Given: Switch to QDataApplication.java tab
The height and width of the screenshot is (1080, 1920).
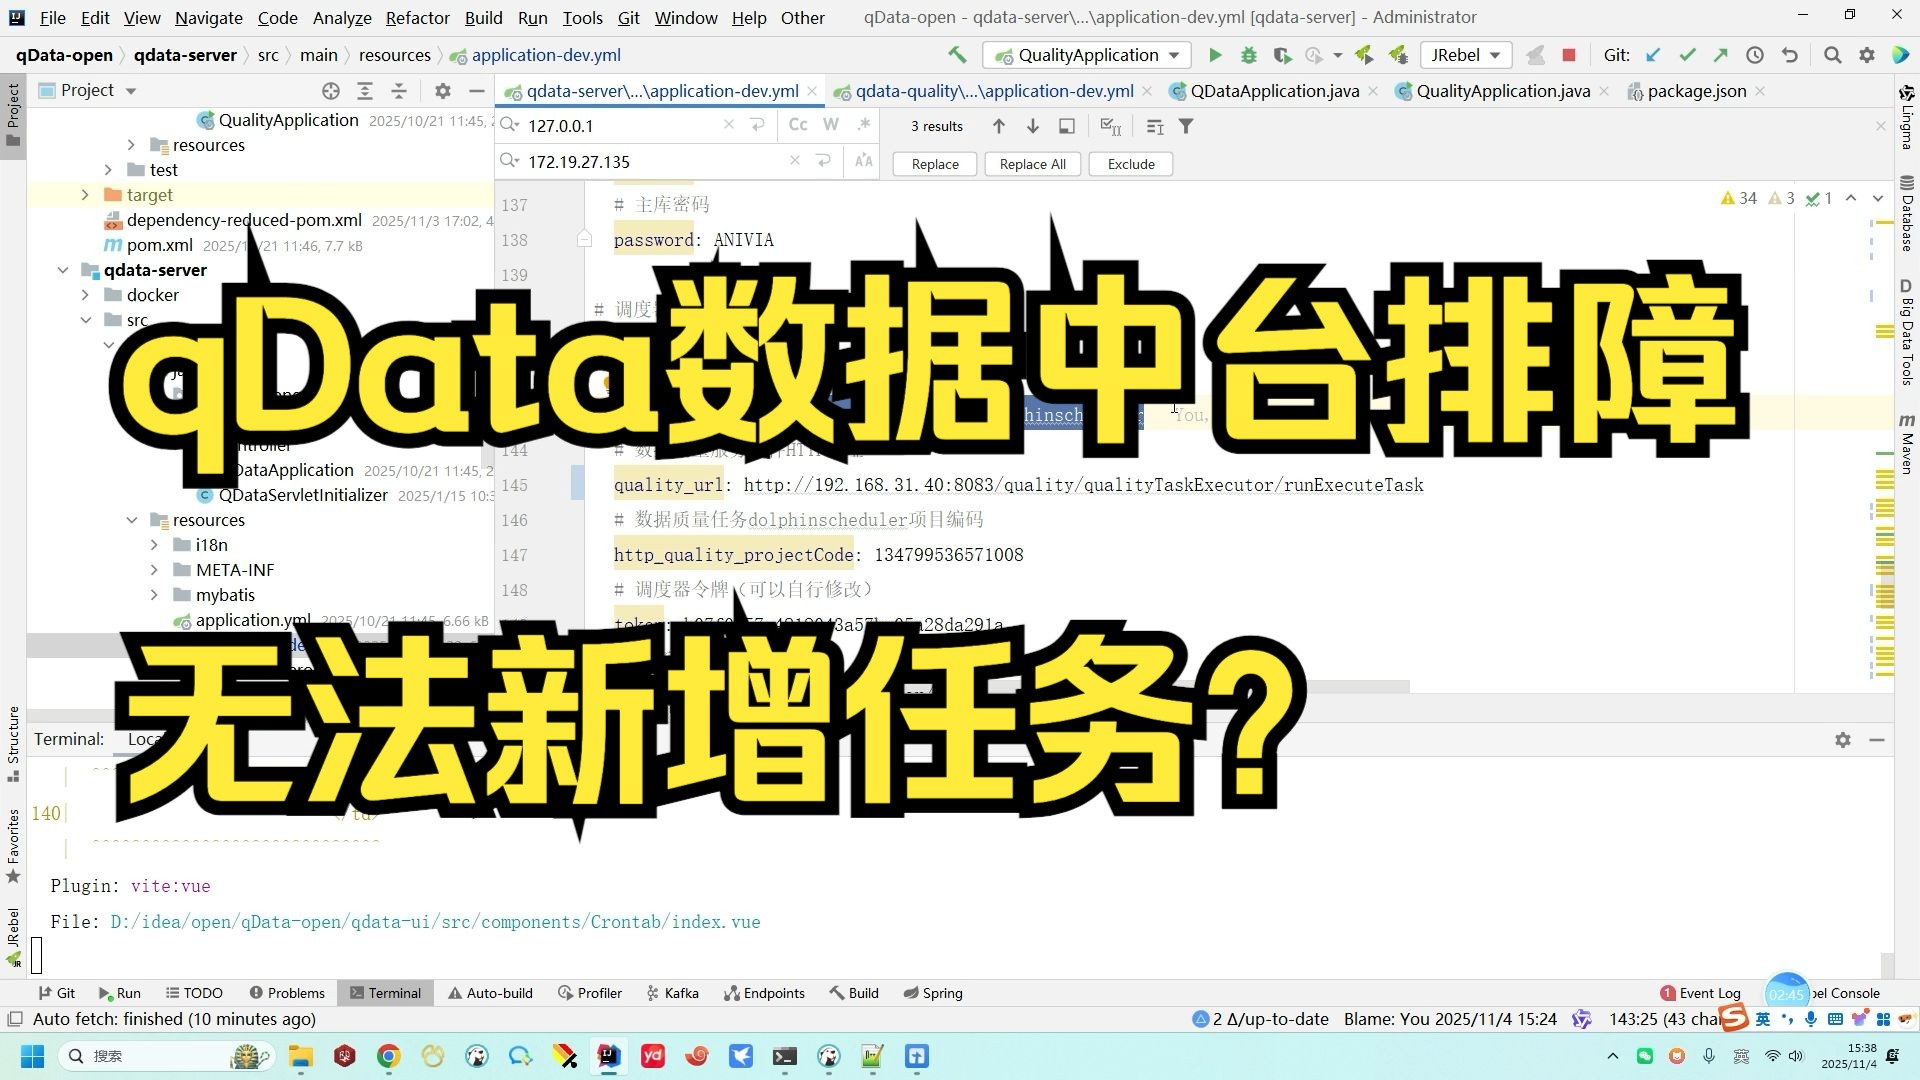Looking at the screenshot, I should [x=1274, y=91].
